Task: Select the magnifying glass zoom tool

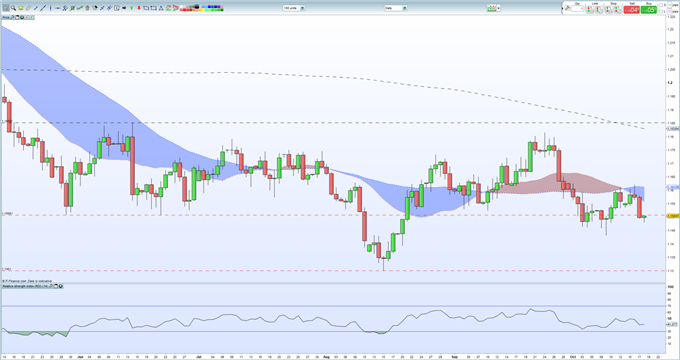Action: click(x=13, y=8)
